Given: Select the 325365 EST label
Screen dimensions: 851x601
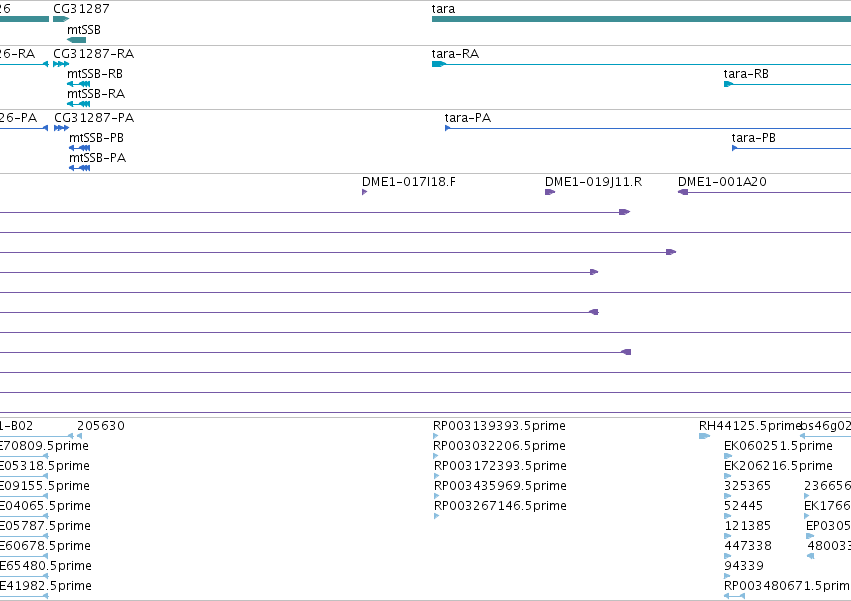Looking at the screenshot, I should (747, 486).
